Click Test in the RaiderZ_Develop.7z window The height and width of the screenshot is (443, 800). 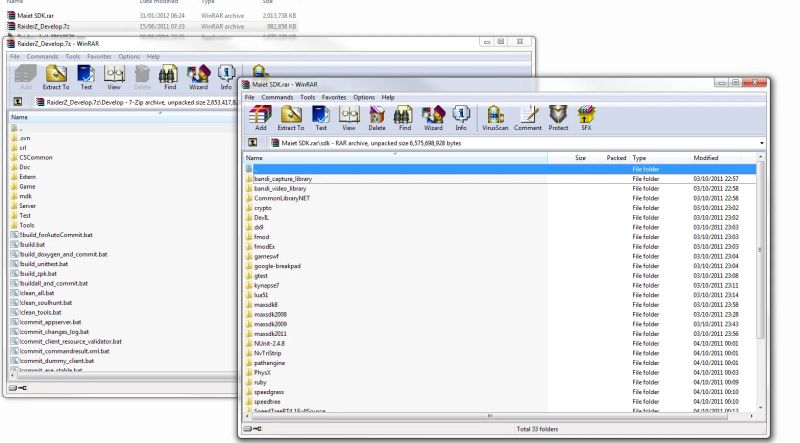point(86,78)
